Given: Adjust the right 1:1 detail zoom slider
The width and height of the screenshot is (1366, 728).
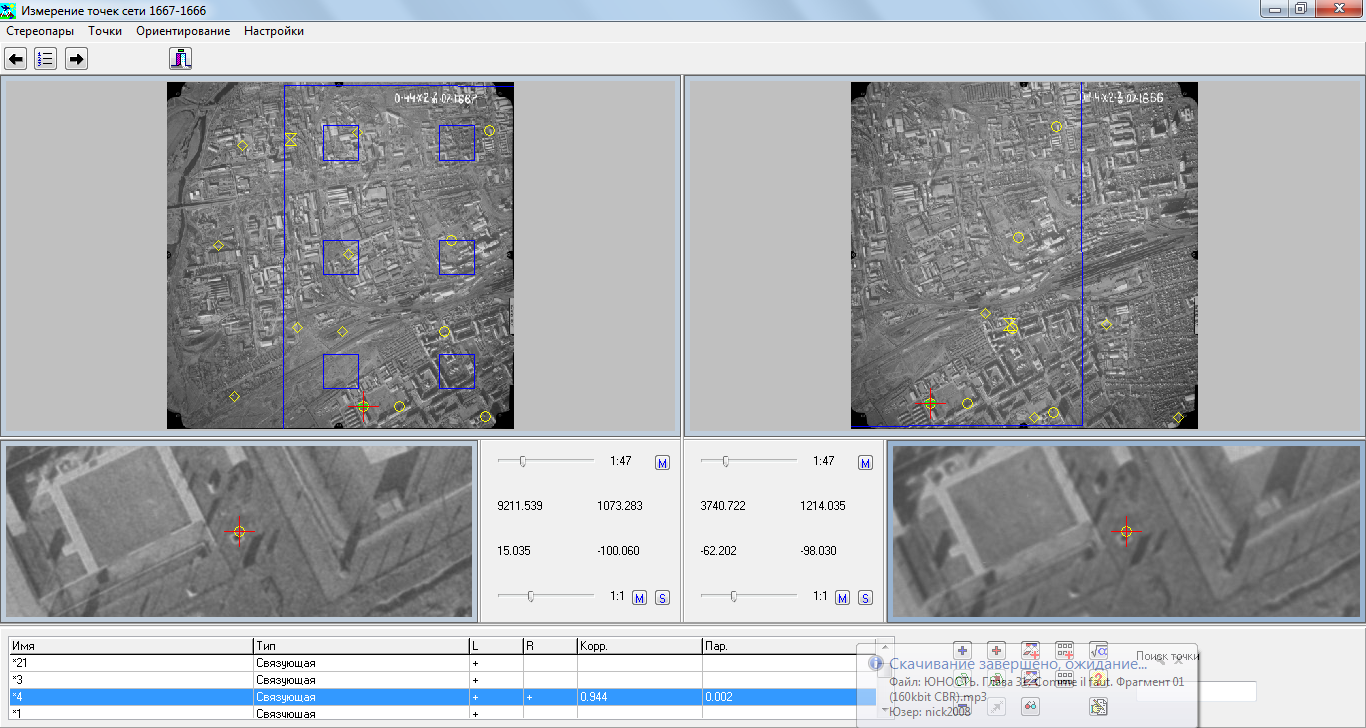Looking at the screenshot, I should click(733, 596).
